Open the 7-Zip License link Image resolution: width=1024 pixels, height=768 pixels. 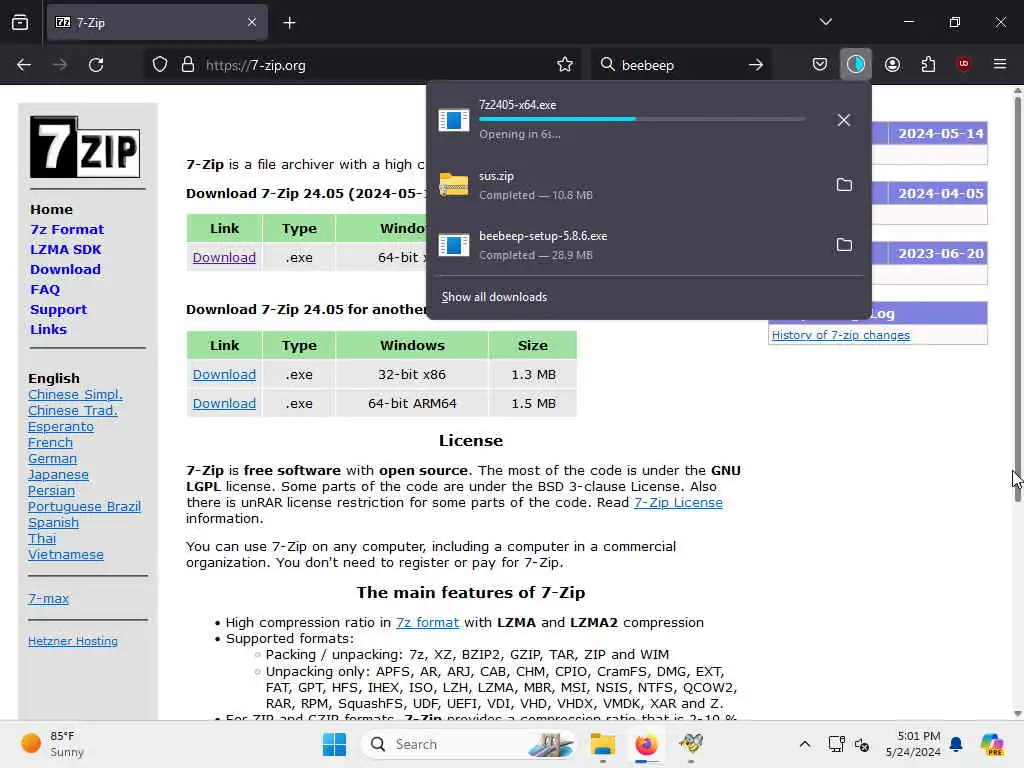[678, 502]
